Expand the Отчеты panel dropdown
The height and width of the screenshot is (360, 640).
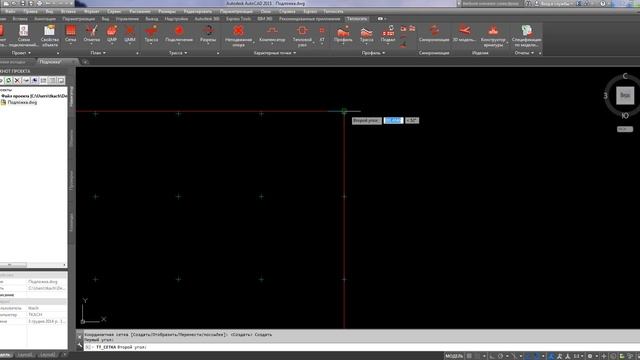[x=524, y=53]
